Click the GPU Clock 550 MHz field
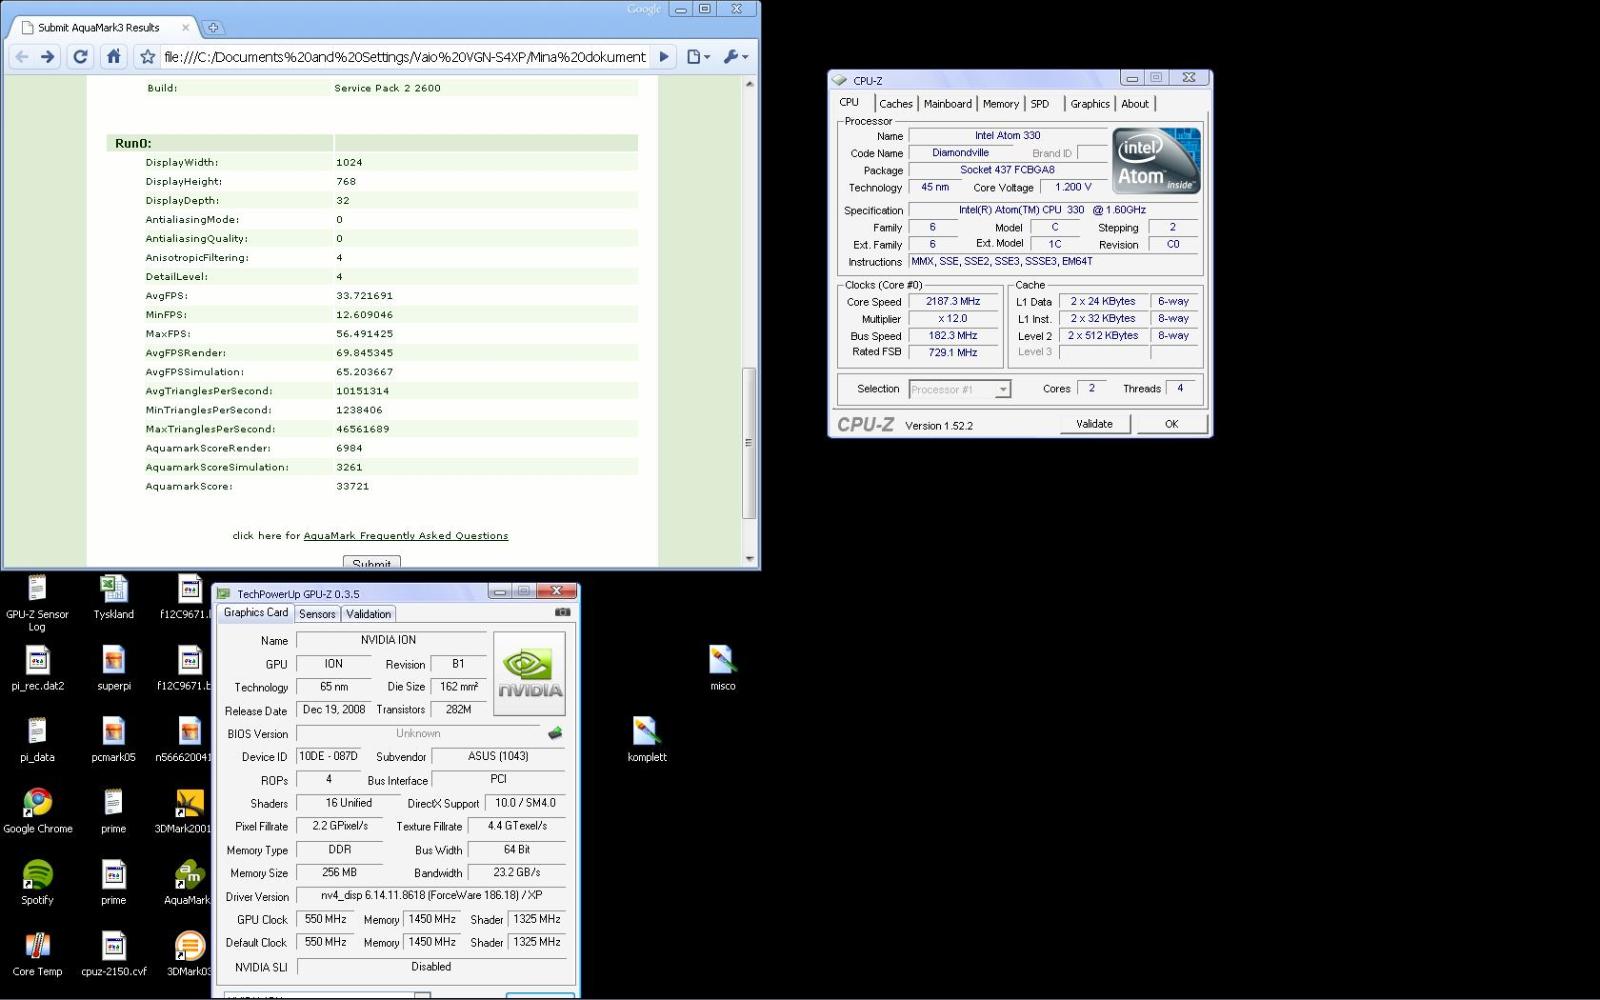The height and width of the screenshot is (1000, 1600). point(326,919)
